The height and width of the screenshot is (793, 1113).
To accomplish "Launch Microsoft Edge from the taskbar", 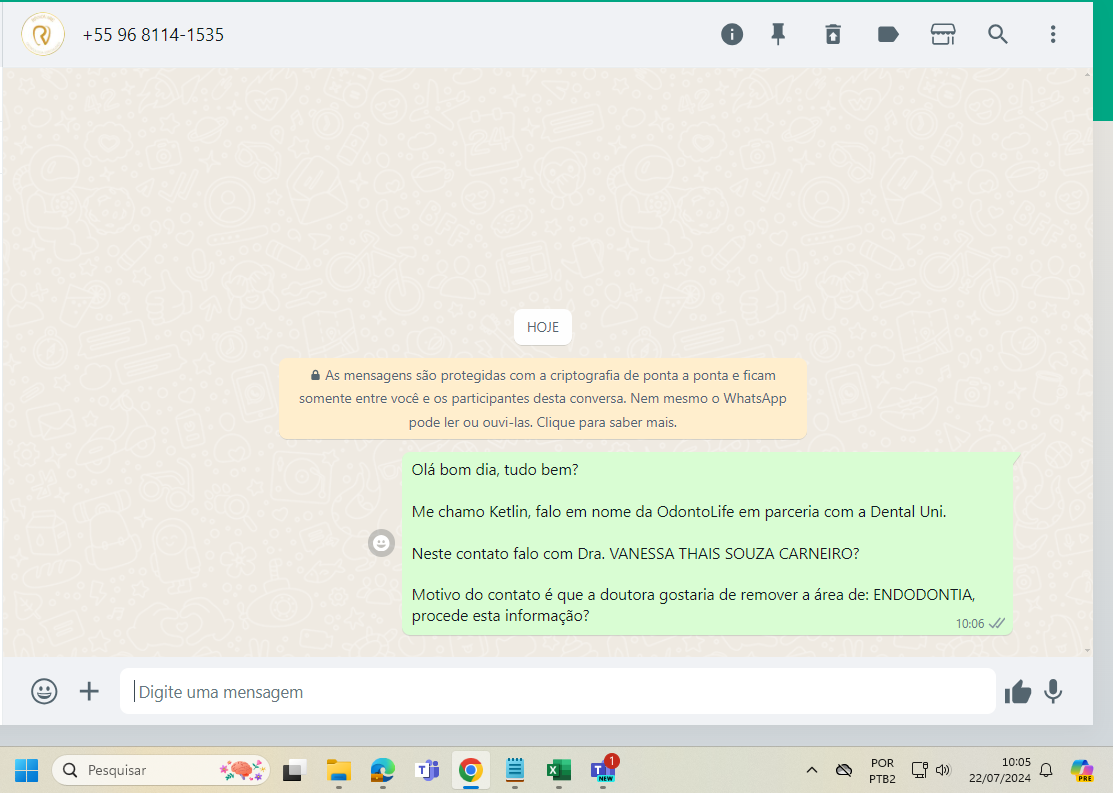I will 383,770.
